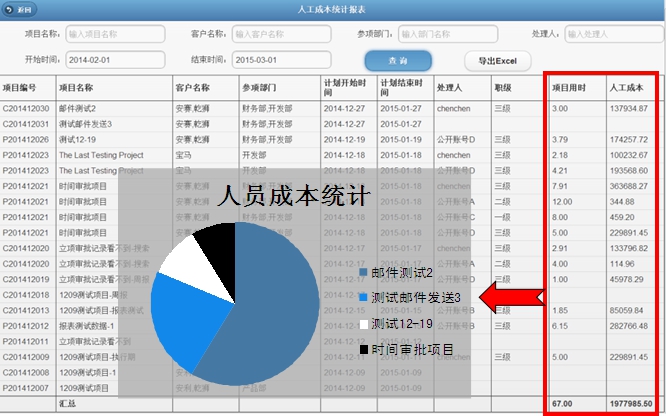Click the 计划开始时间 column header
666x416 pixels.
pos(342,87)
